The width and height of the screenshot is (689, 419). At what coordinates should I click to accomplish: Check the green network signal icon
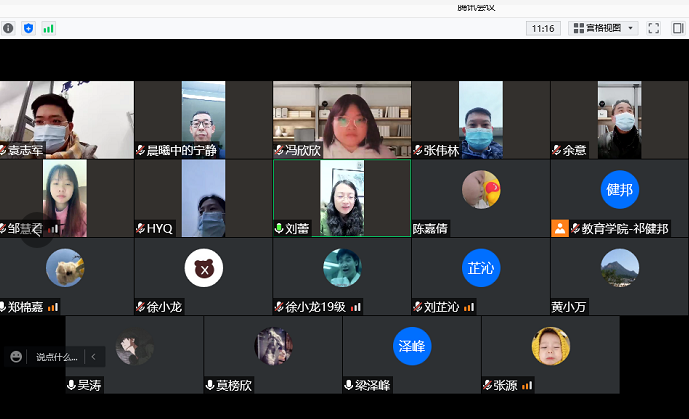pyautogui.click(x=48, y=28)
